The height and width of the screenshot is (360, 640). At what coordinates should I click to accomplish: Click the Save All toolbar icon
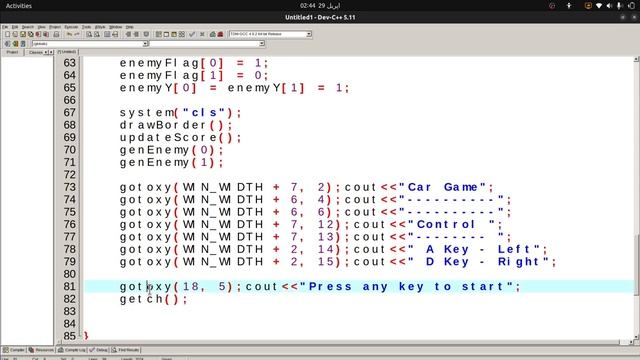[x=31, y=34]
